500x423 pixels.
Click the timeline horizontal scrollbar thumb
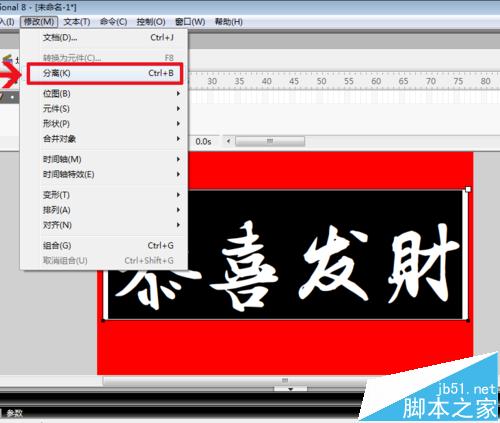tap(270, 141)
